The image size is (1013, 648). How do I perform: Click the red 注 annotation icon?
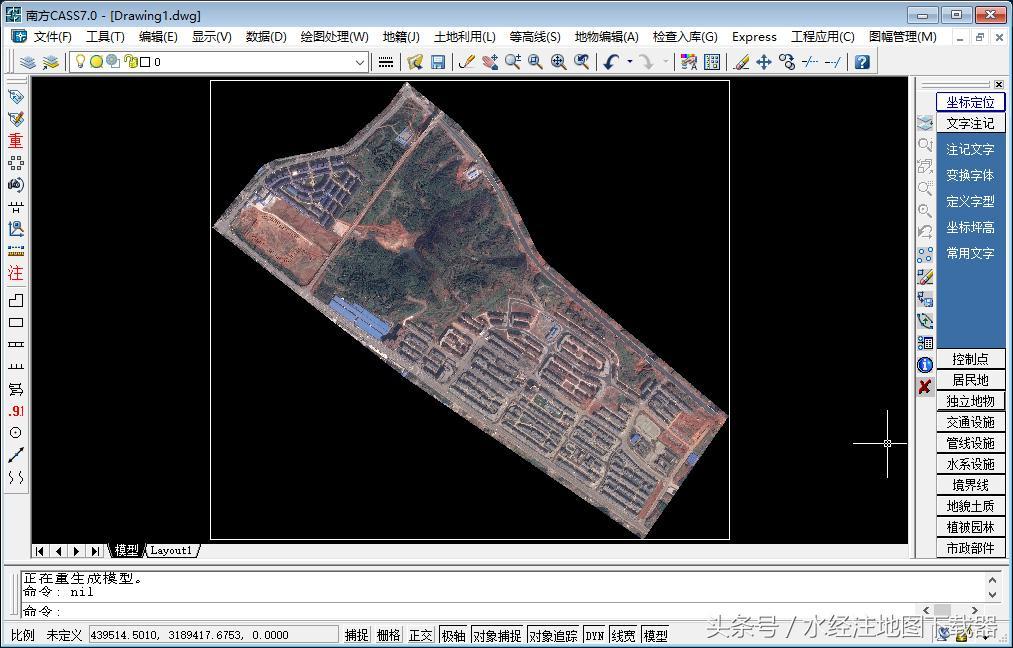[16, 273]
